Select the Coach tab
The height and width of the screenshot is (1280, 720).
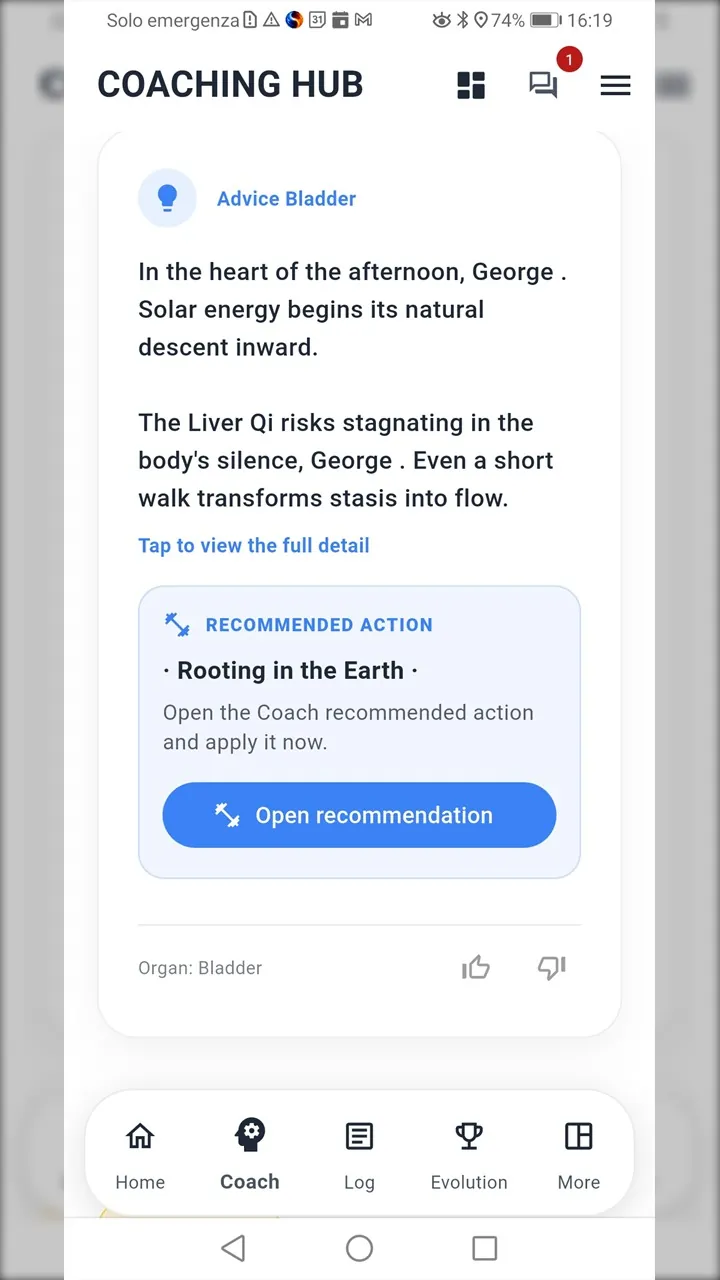250,1155
